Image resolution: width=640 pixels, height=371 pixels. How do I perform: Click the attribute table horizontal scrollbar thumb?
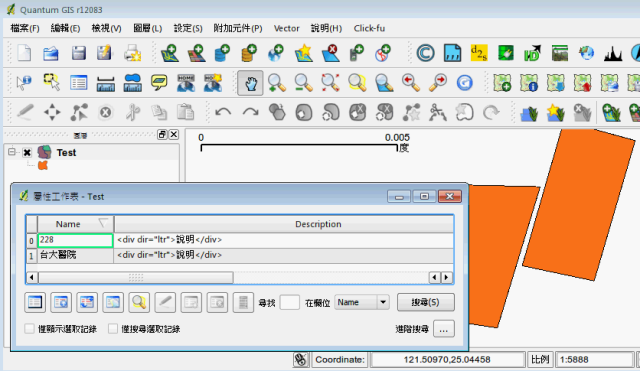click(x=136, y=278)
